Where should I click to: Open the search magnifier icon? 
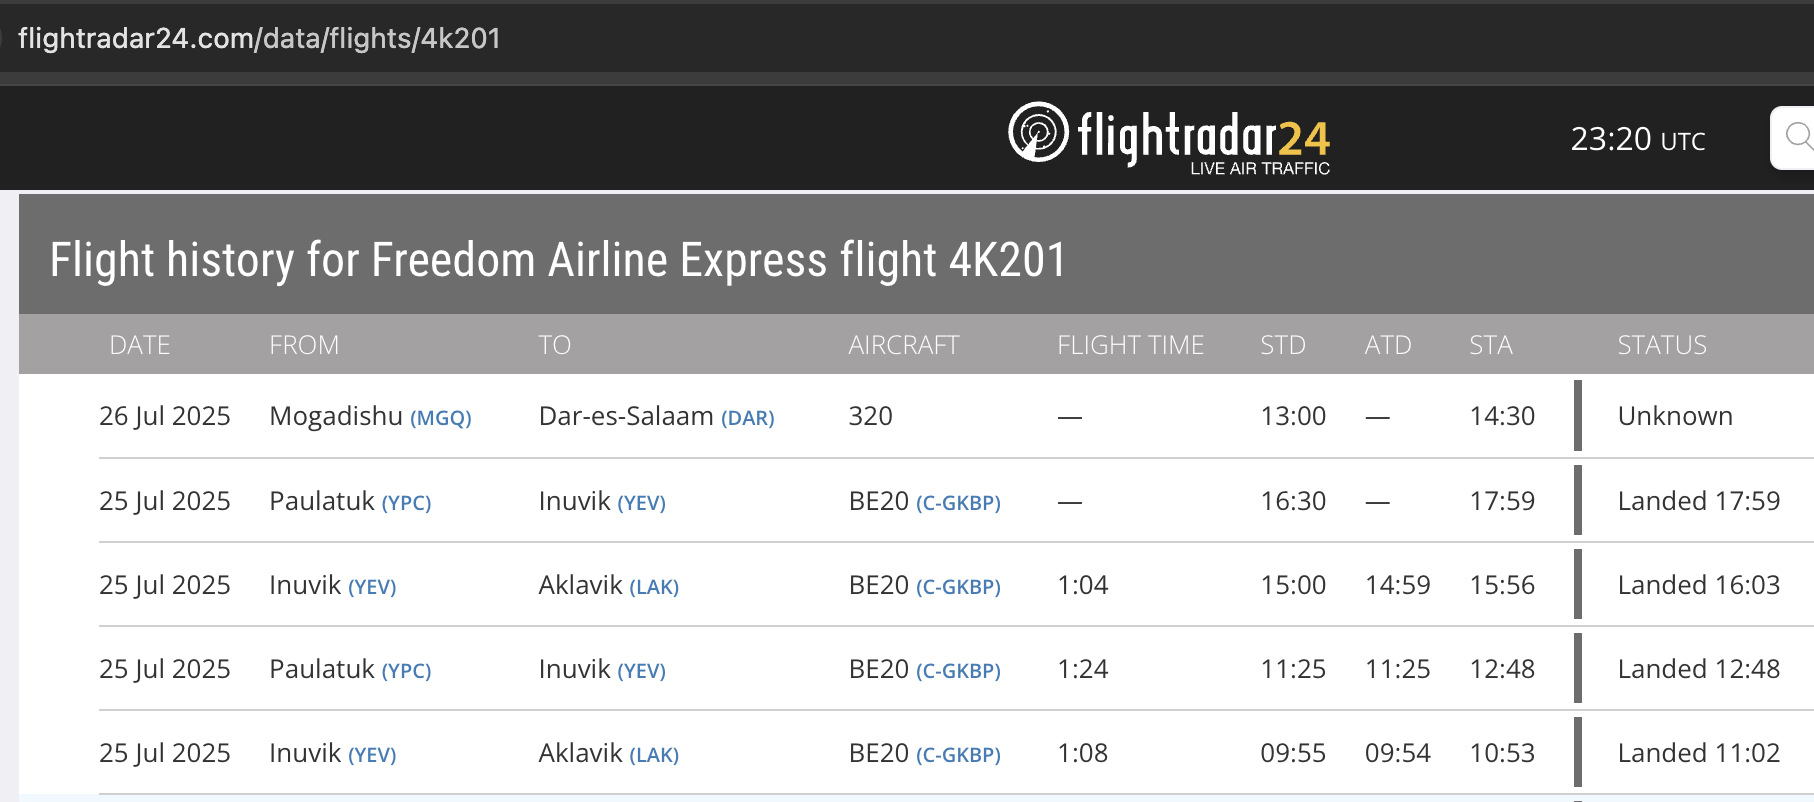(1799, 137)
